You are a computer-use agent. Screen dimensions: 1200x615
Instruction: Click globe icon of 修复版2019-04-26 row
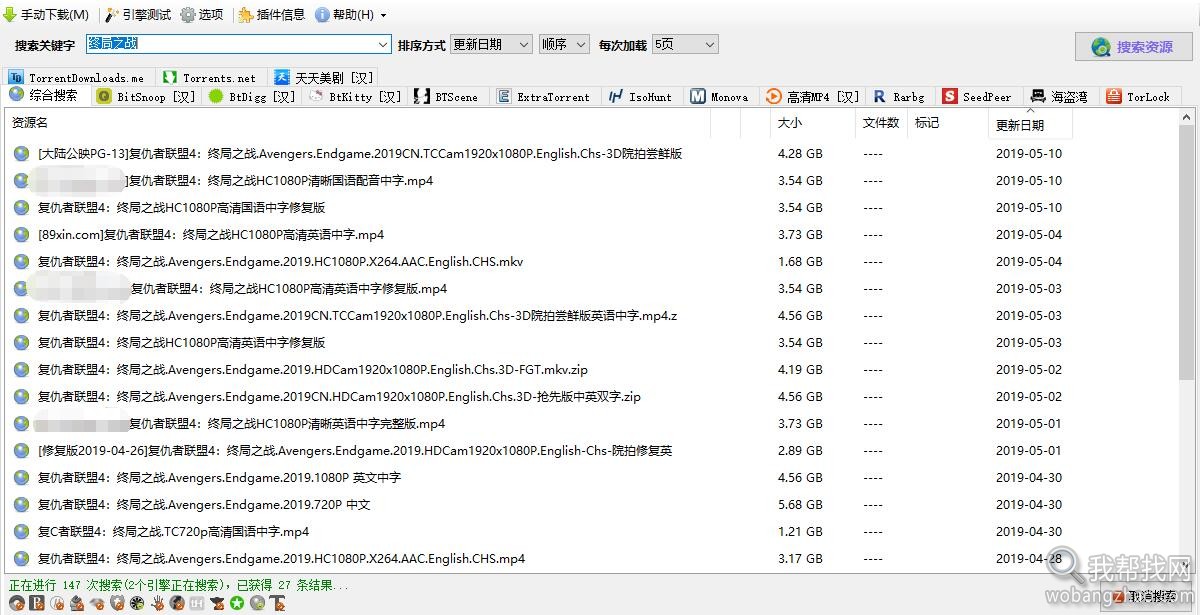21,451
